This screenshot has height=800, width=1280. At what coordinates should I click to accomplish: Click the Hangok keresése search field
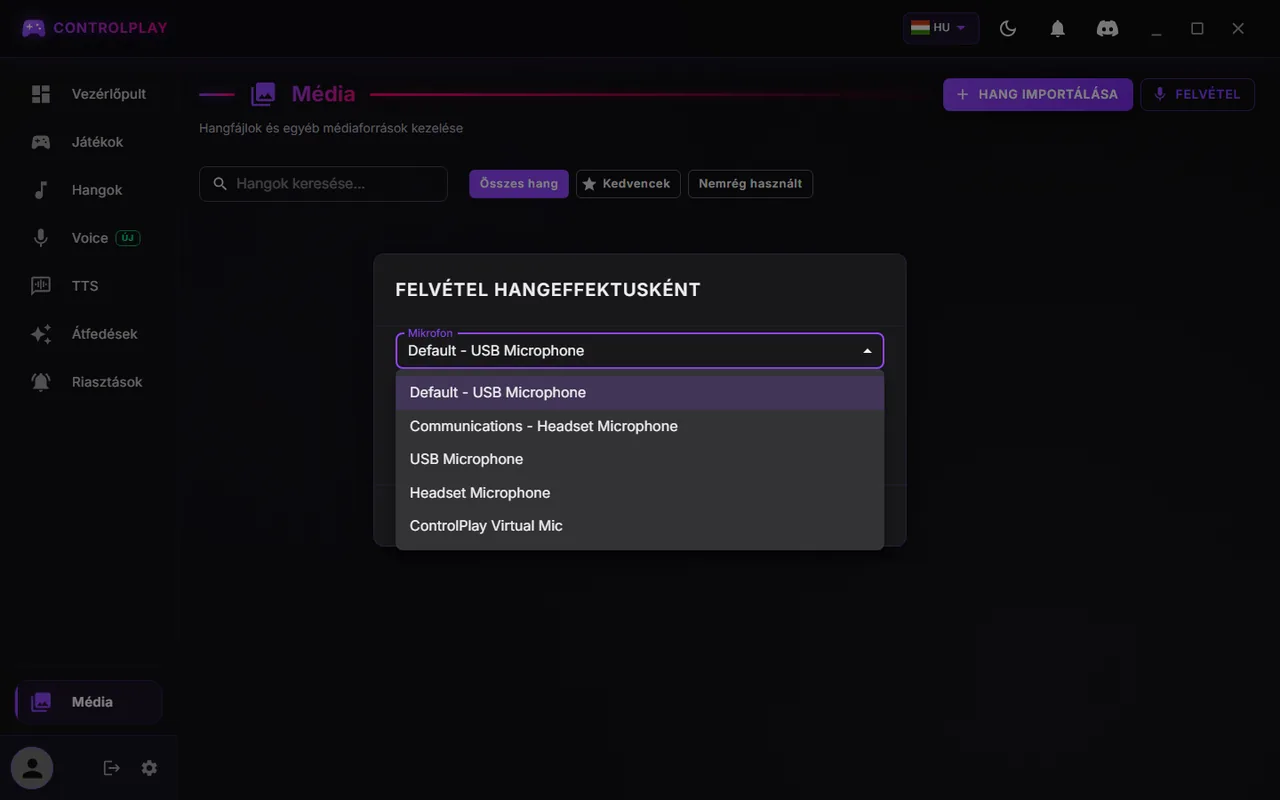(x=323, y=184)
